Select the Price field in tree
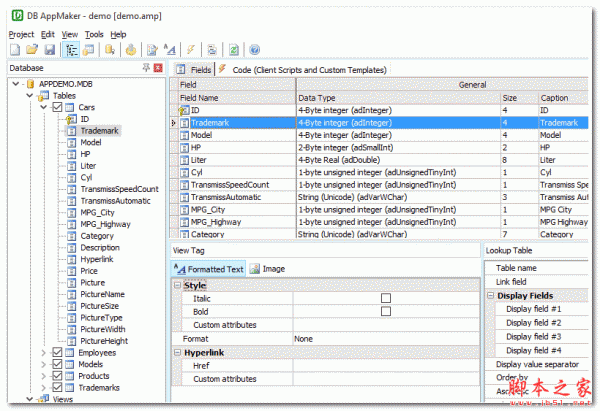Image resolution: width=600 pixels, height=411 pixels. pyautogui.click(x=89, y=271)
